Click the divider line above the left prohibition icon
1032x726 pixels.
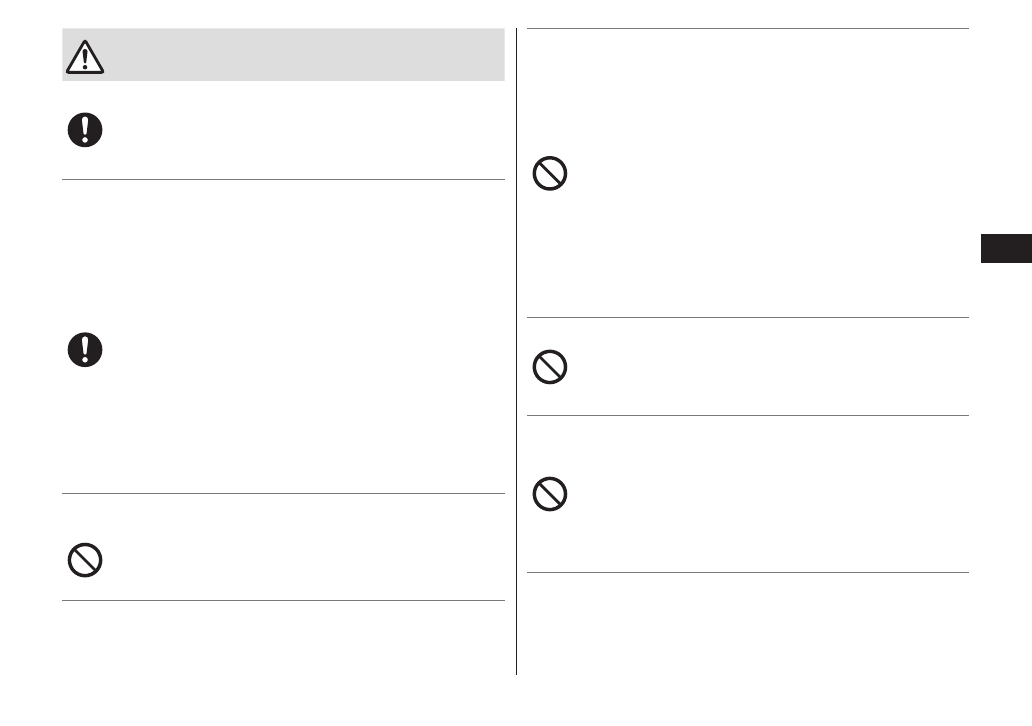click(x=283, y=493)
